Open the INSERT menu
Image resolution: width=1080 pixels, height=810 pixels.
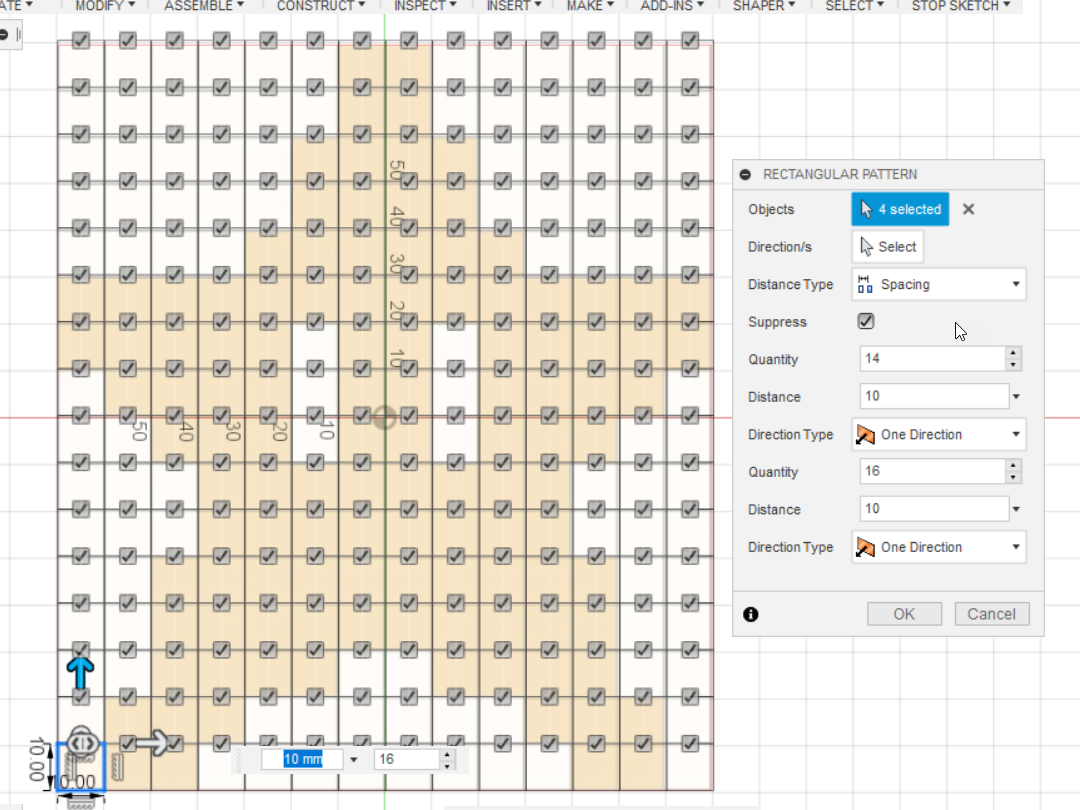click(513, 6)
